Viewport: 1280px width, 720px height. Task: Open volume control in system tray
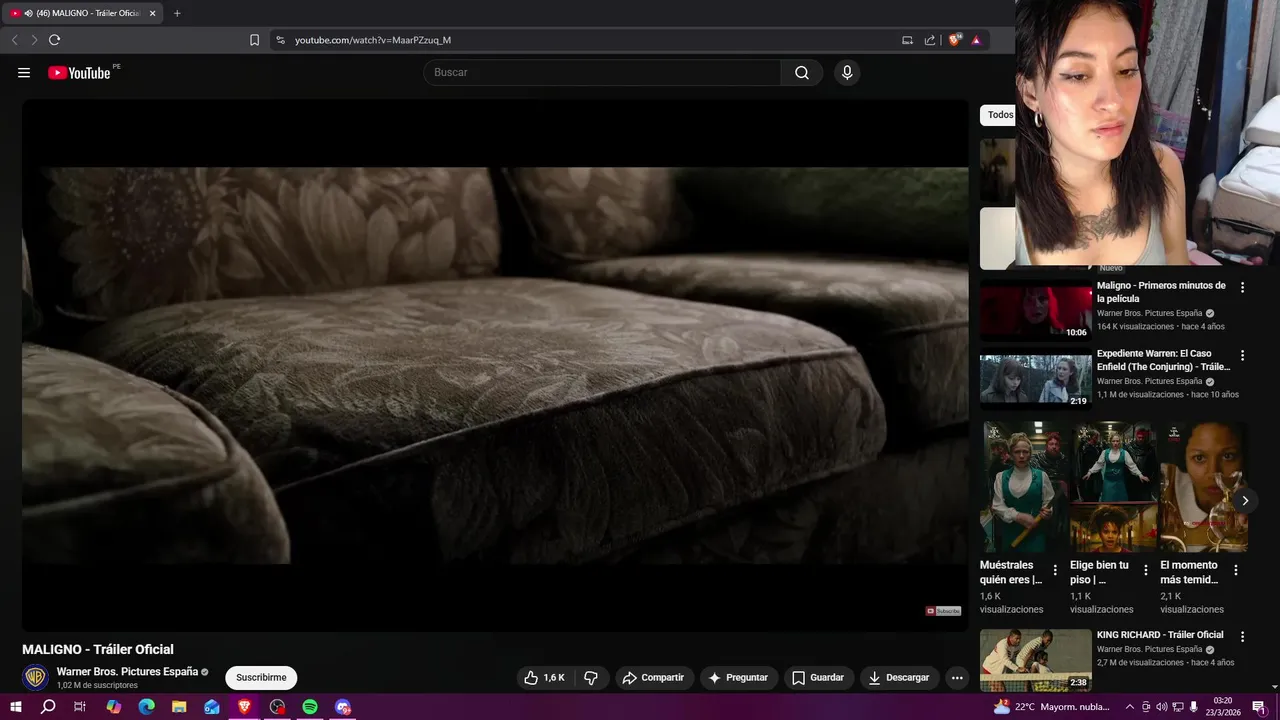click(x=1162, y=707)
